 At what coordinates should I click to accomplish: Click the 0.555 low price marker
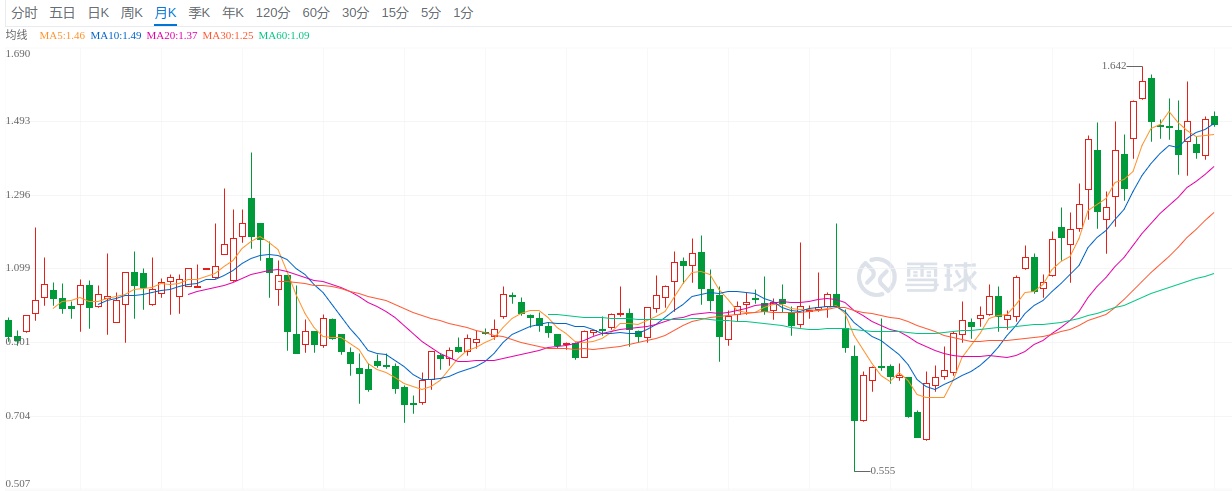point(883,470)
